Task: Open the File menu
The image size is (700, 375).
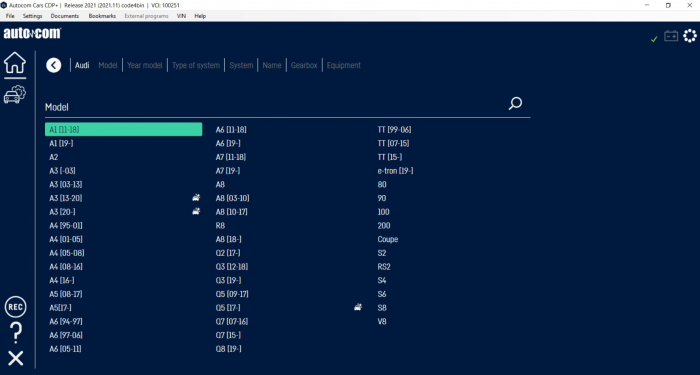Action: click(10, 16)
